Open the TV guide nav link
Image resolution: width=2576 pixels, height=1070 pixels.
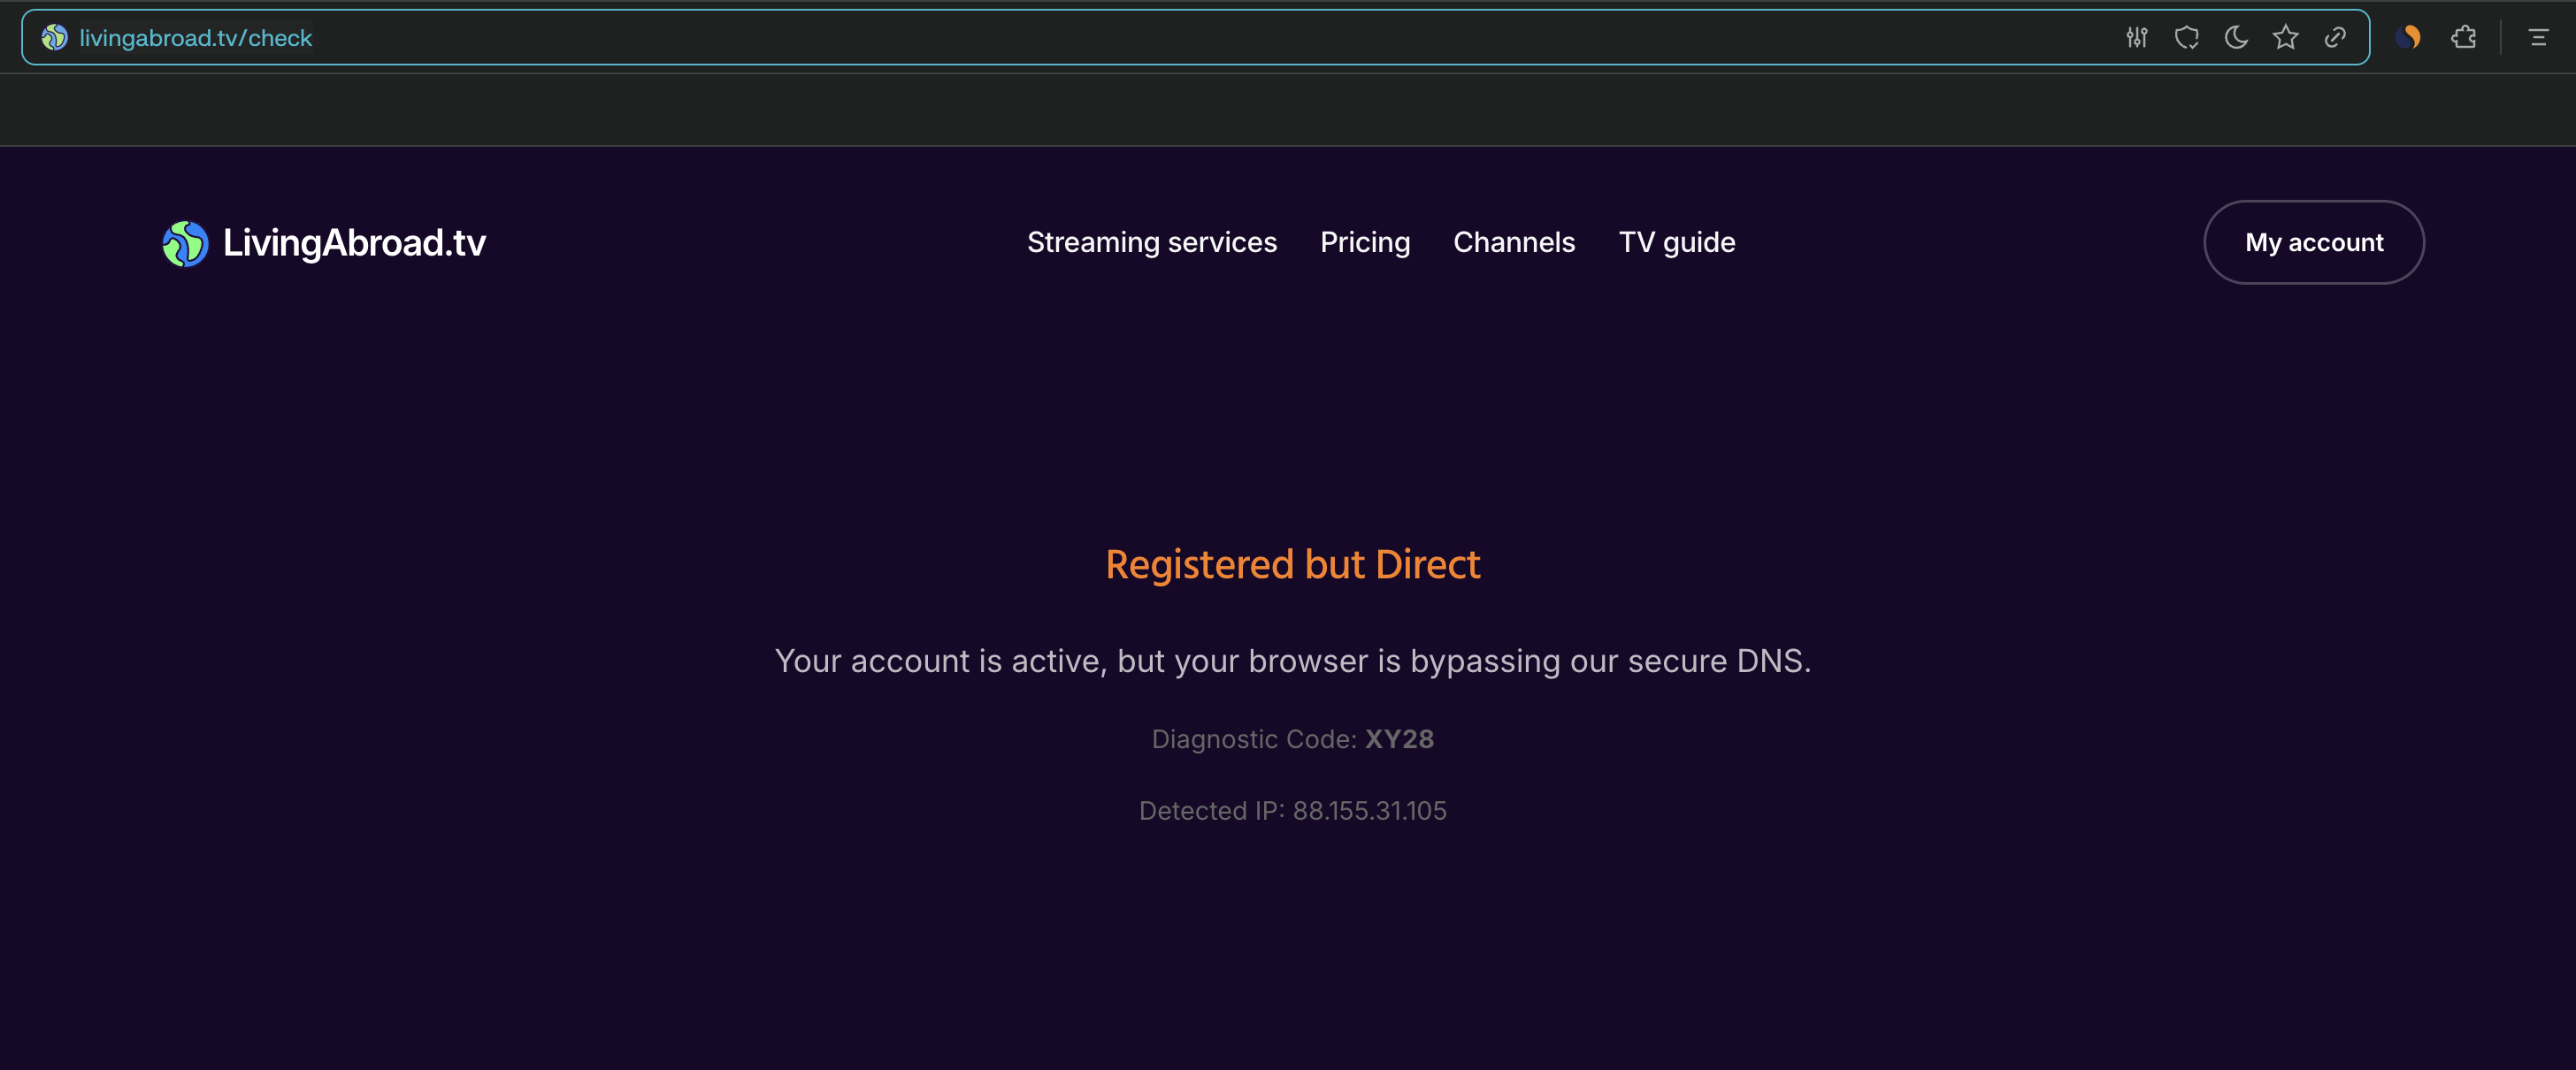(x=1676, y=243)
